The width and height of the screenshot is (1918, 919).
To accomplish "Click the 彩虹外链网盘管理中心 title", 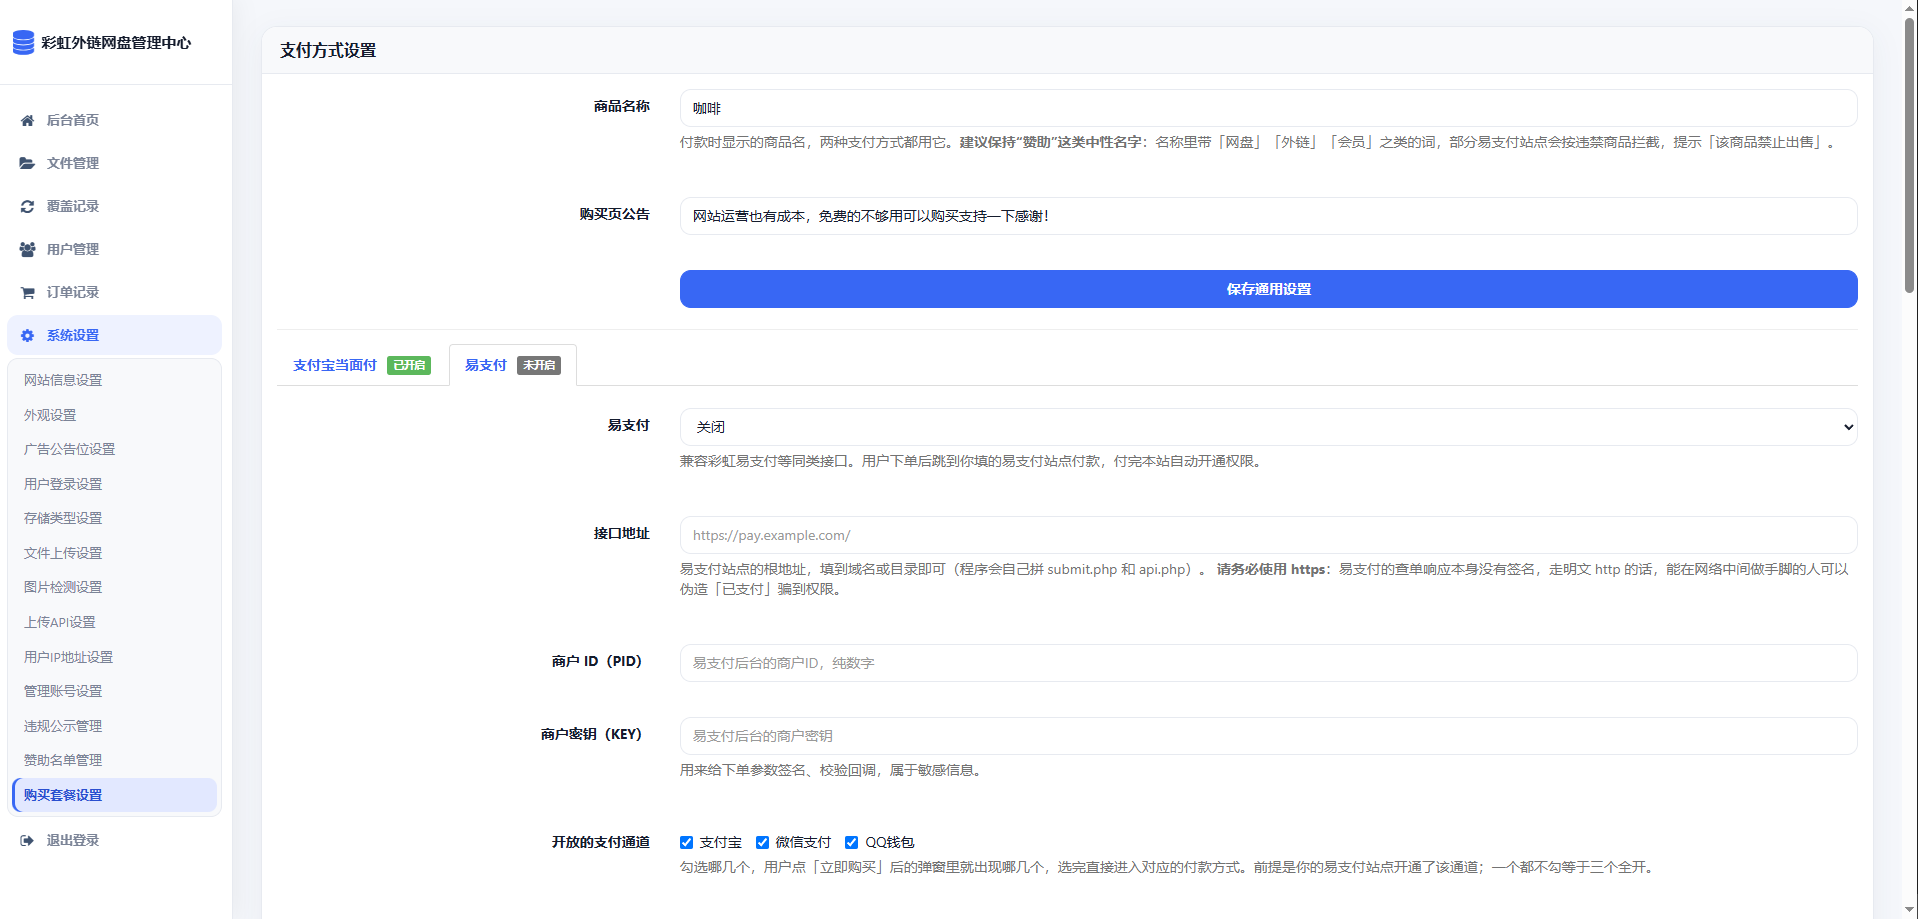I will [116, 42].
